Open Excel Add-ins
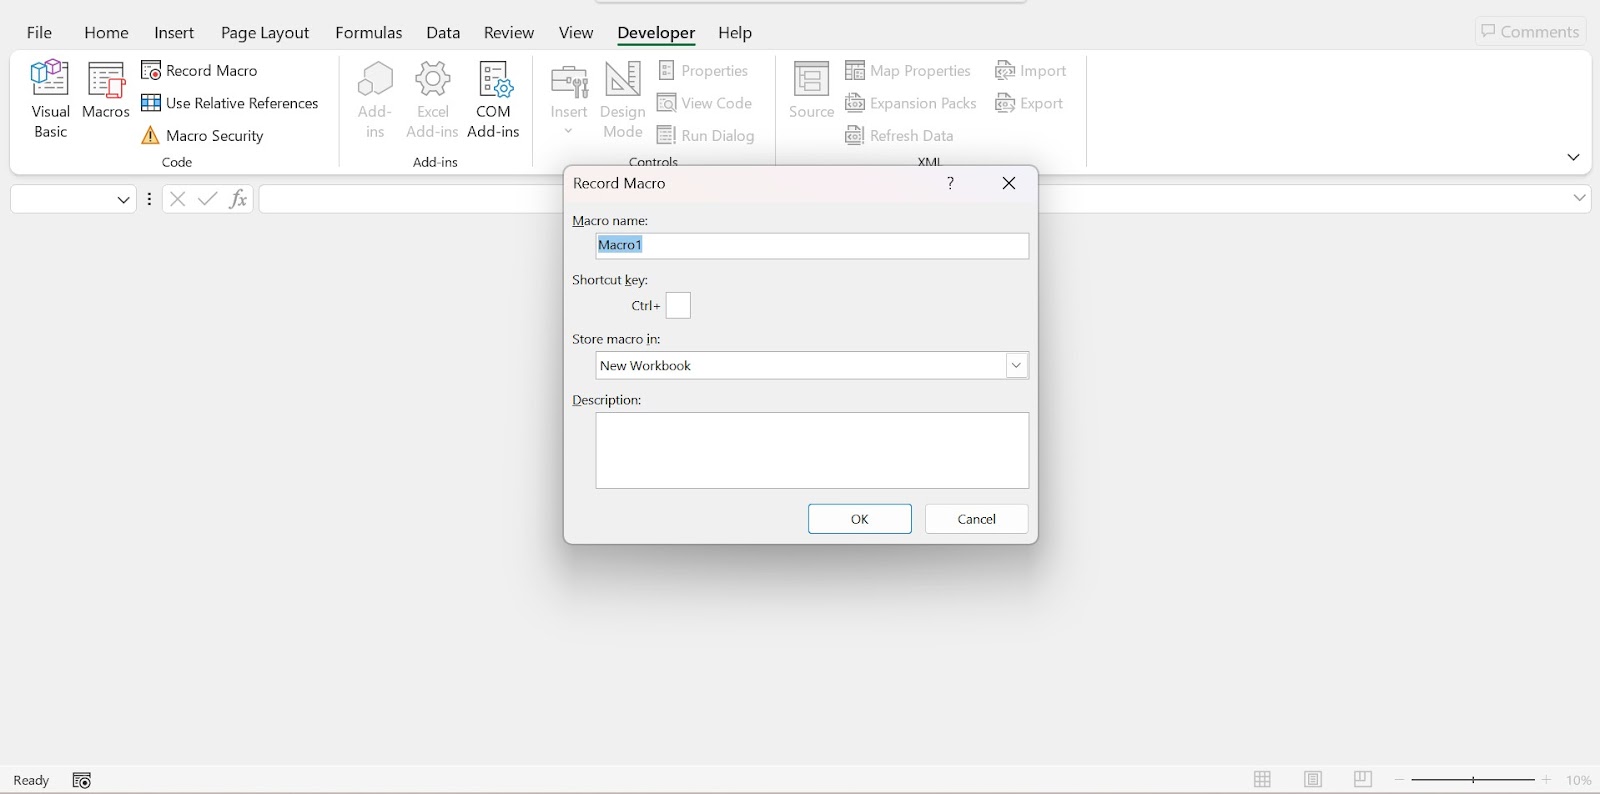 click(x=432, y=99)
